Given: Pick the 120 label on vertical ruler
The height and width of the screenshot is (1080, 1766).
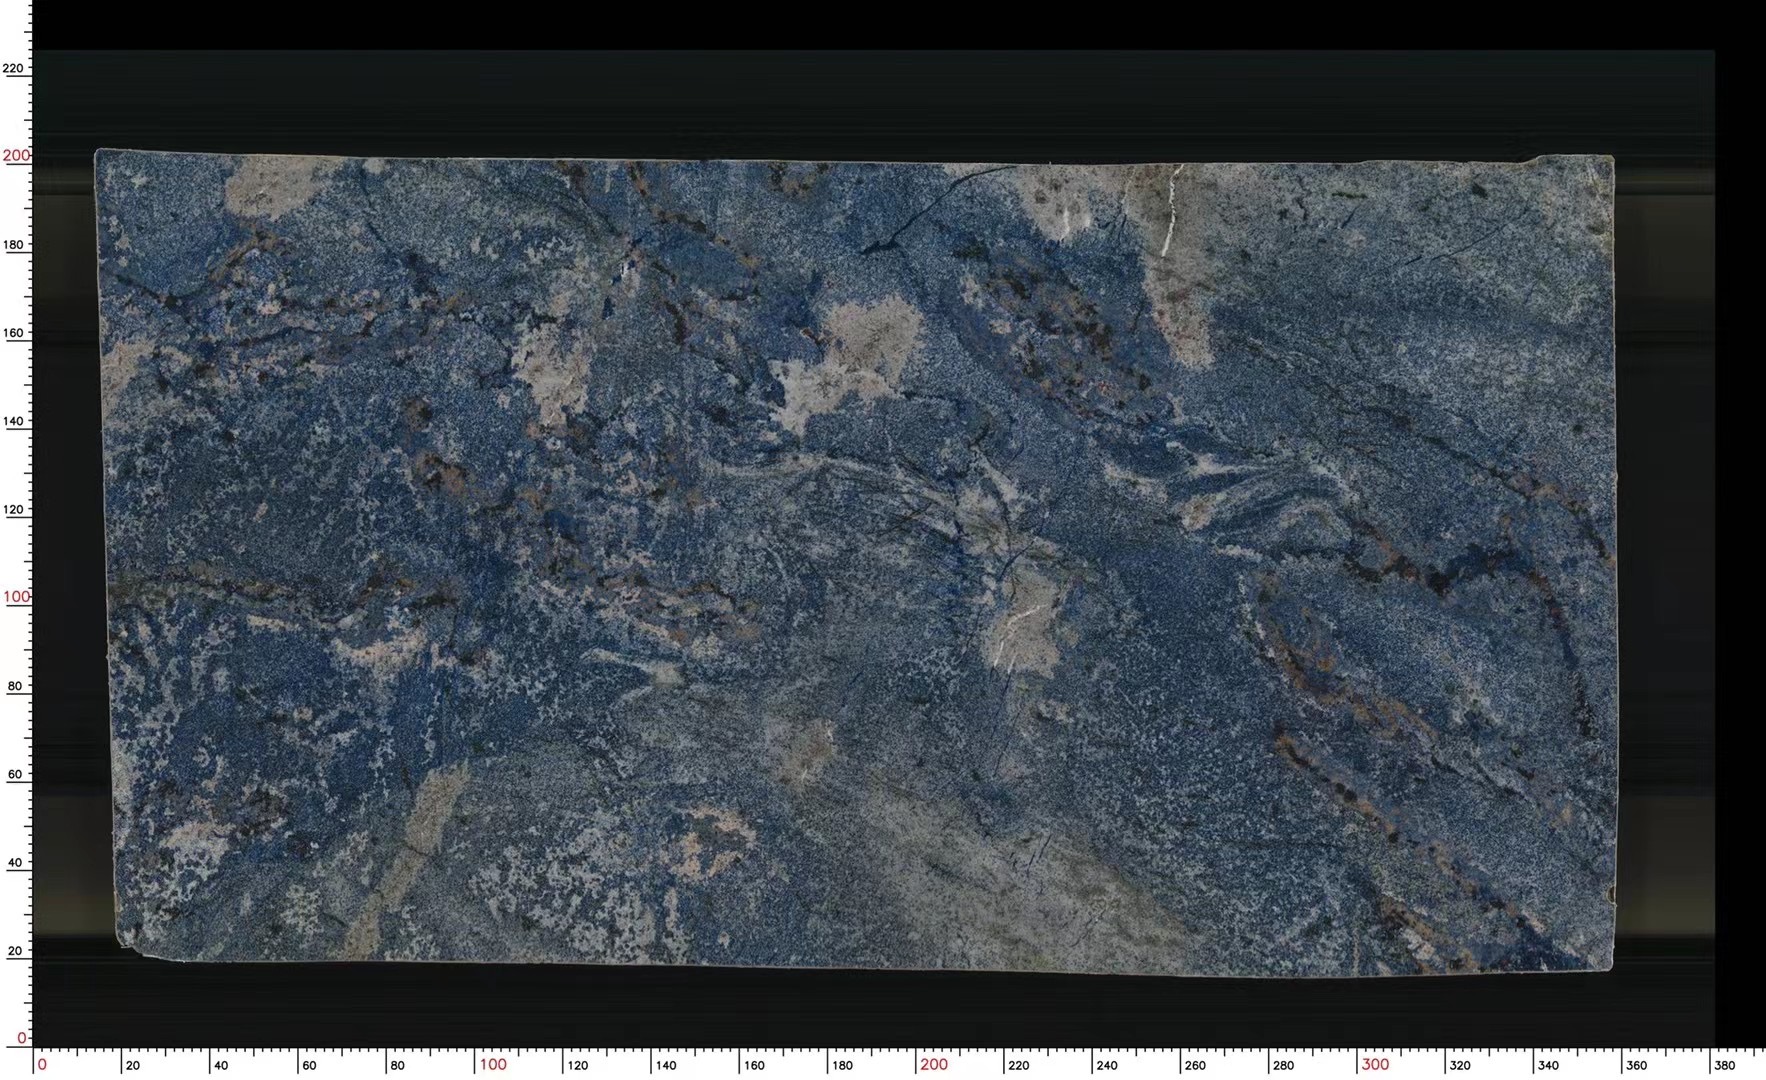Looking at the screenshot, I should (13, 510).
